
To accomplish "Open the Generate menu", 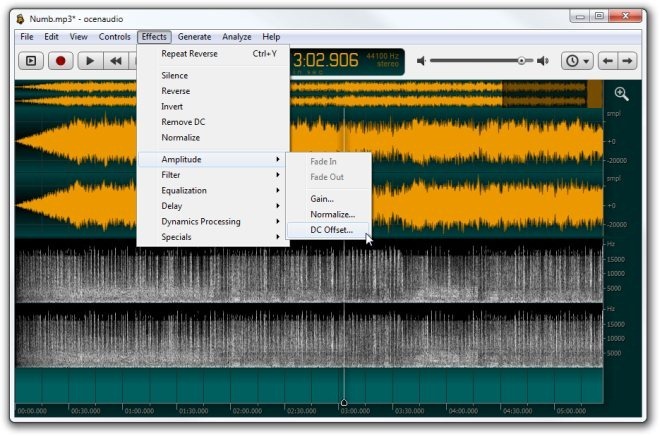I will pos(194,37).
